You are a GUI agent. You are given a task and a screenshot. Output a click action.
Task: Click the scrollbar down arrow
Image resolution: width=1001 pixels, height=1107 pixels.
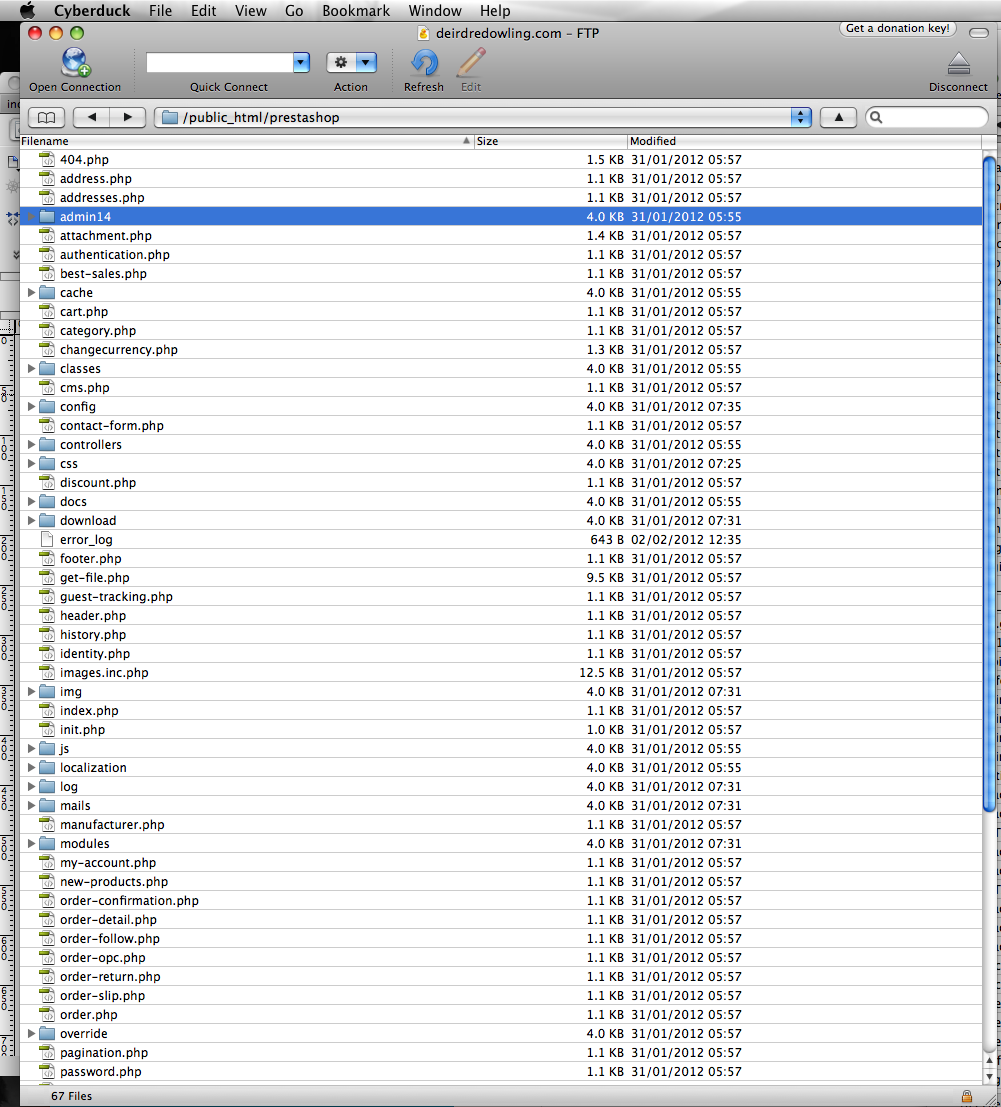(989, 1075)
